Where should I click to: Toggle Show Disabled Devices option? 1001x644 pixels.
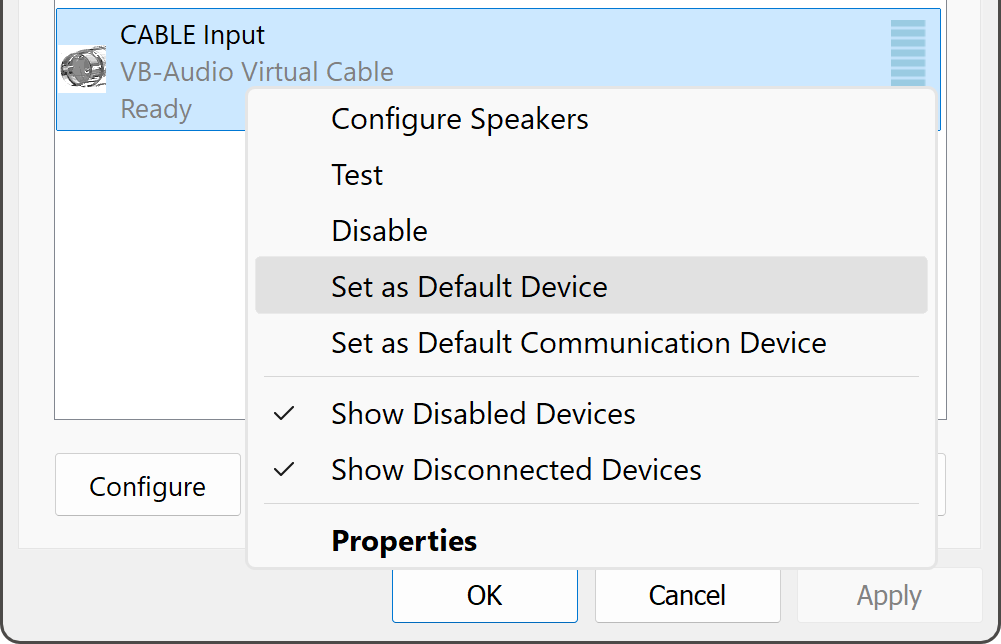coord(483,413)
